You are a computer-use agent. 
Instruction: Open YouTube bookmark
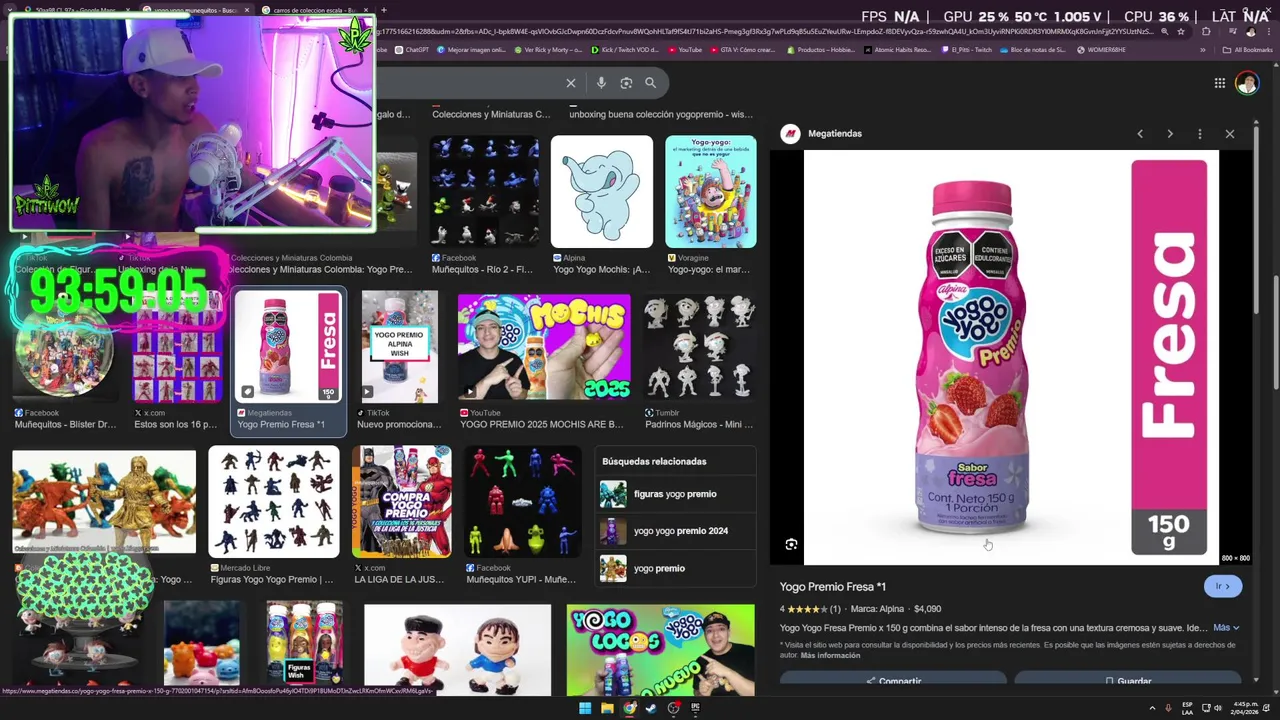tap(685, 50)
